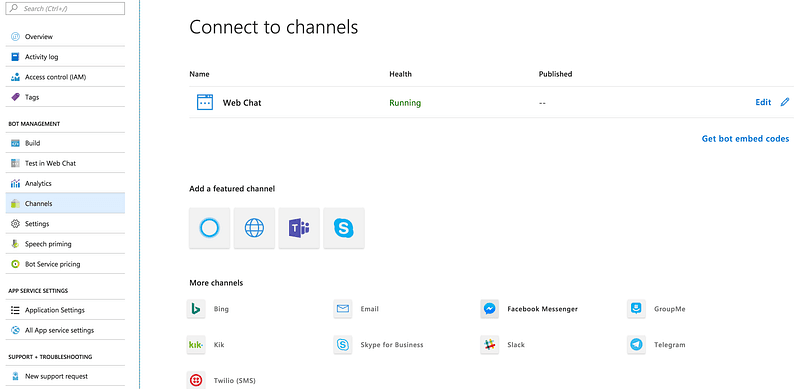Click the purple Tags icon
The width and height of the screenshot is (800, 389).
pyautogui.click(x=15, y=97)
